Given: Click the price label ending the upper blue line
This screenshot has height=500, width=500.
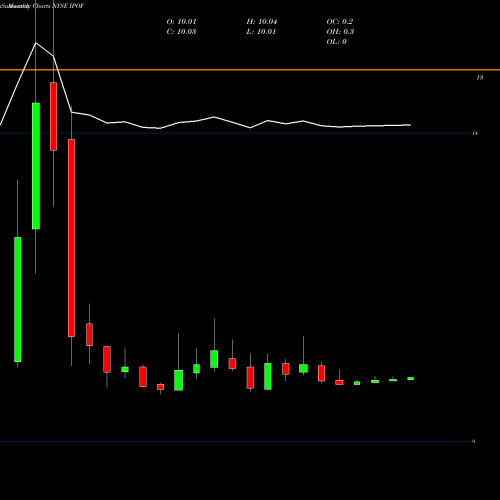Looking at the screenshot, I should [x=475, y=133].
